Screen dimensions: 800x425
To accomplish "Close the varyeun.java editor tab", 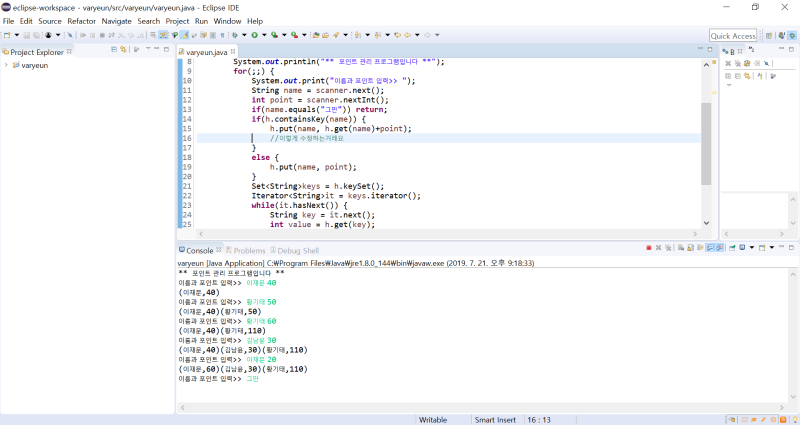I will point(233,52).
